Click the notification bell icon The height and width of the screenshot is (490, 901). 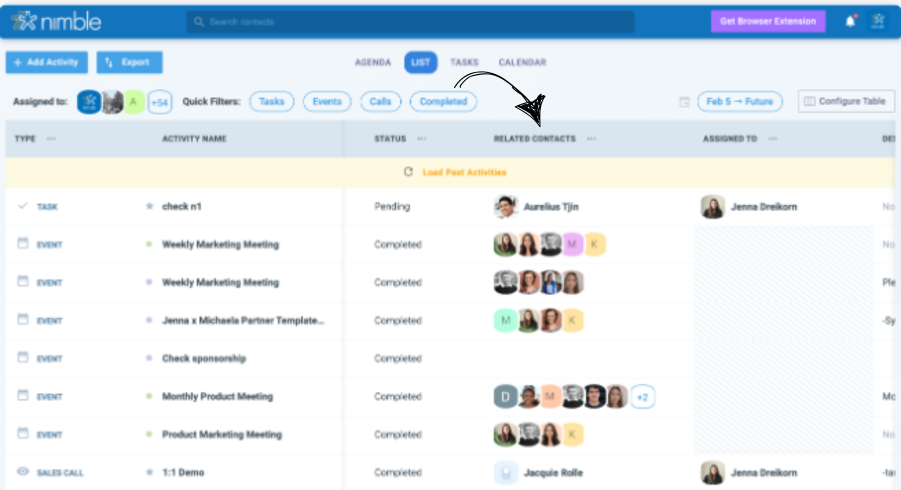pyautogui.click(x=850, y=21)
